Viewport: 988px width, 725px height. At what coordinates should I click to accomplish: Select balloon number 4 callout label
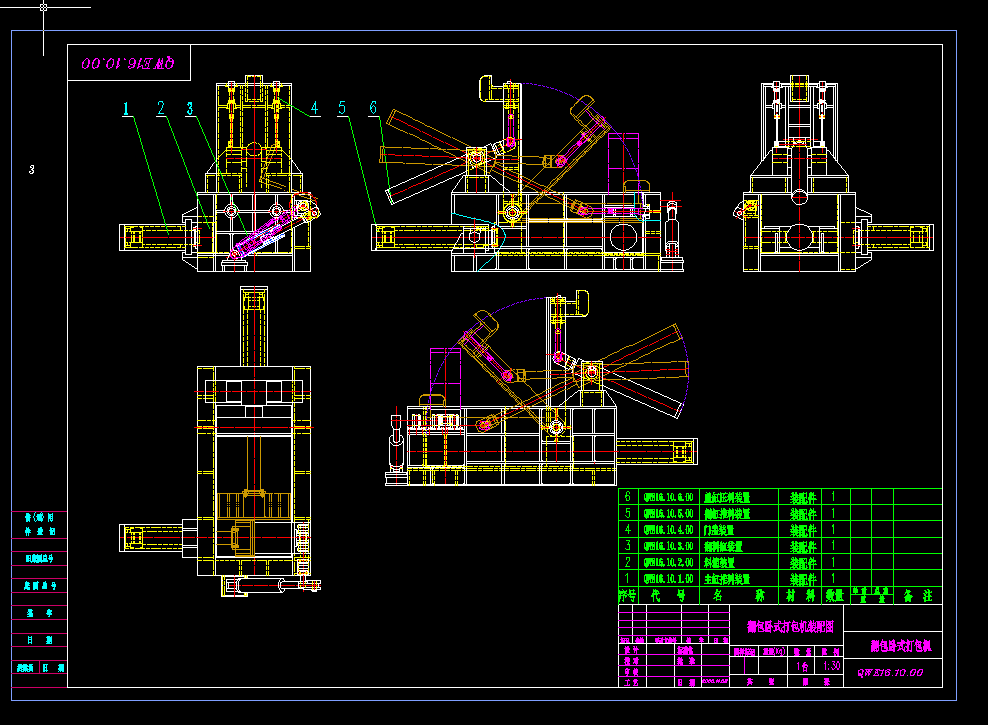point(314,108)
